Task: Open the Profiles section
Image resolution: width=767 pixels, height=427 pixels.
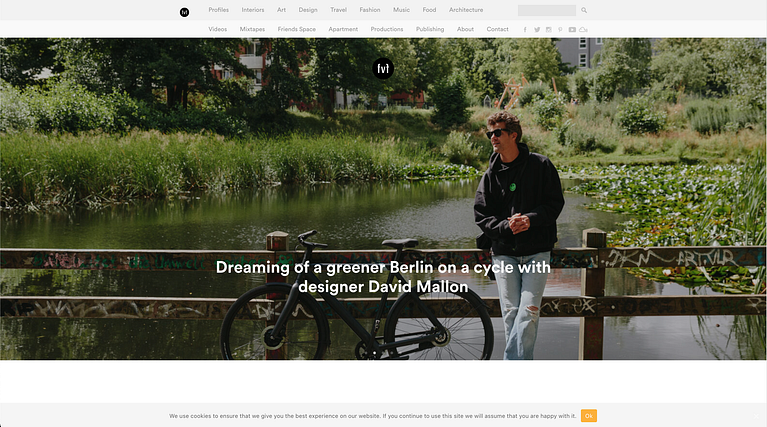Action: (x=219, y=10)
